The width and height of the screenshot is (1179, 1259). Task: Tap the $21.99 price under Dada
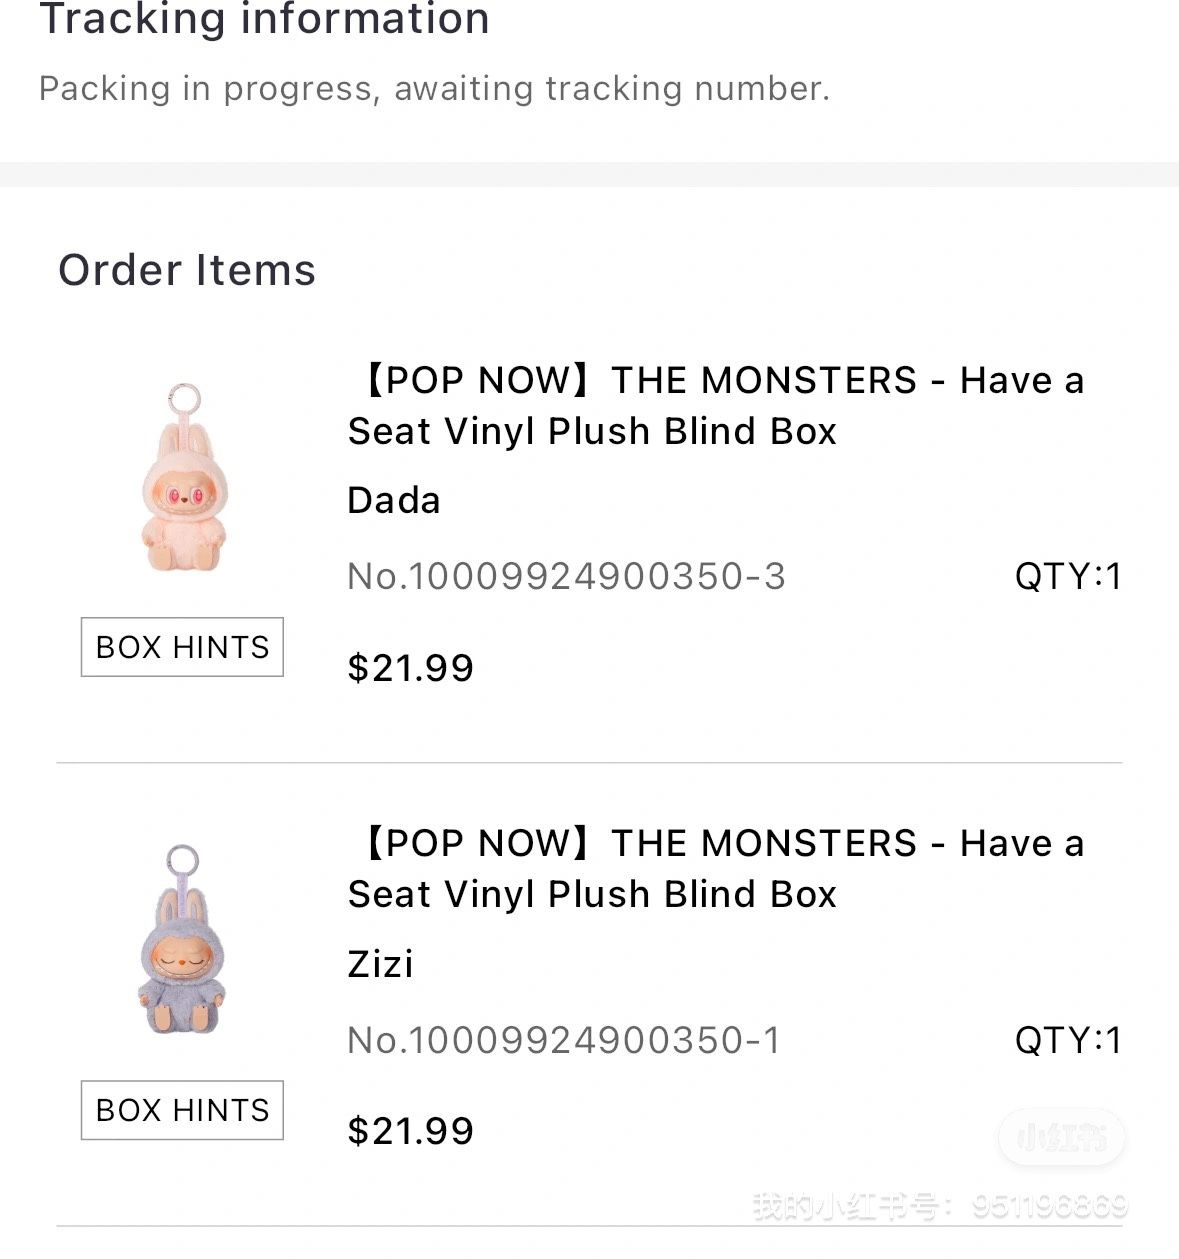(410, 668)
